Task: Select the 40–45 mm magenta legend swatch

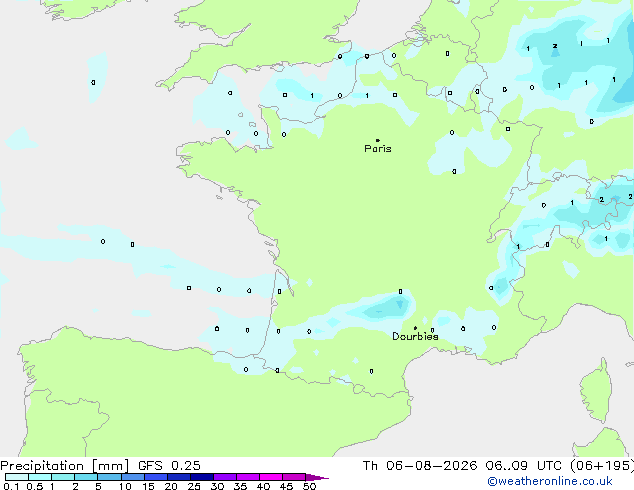Action: [271, 477]
